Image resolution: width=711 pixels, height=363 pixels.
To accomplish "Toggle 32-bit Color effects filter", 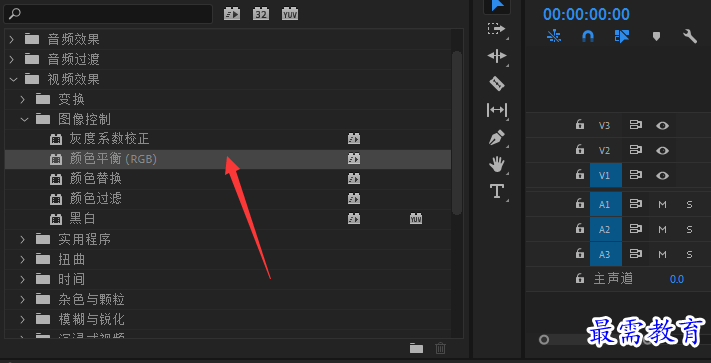I will pos(261,14).
